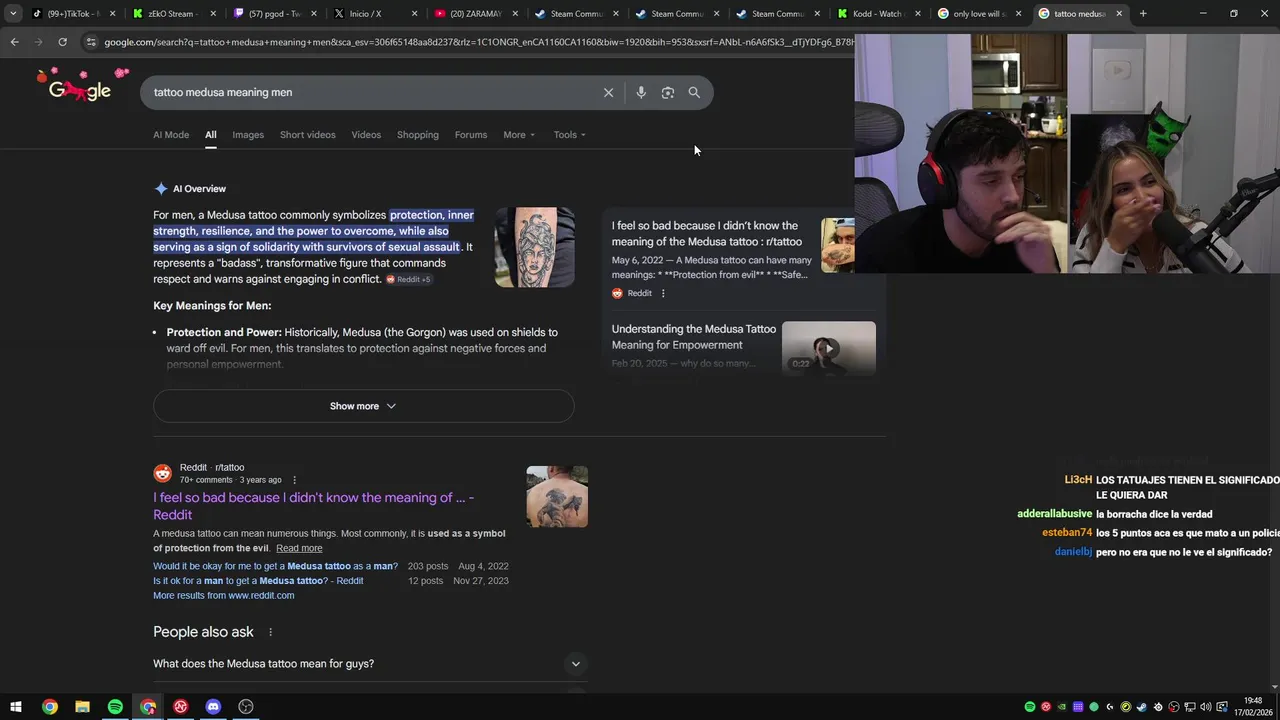This screenshot has height=720, width=1280.
Task: Switch to the zEkO Stream browser tab
Action: tap(175, 14)
